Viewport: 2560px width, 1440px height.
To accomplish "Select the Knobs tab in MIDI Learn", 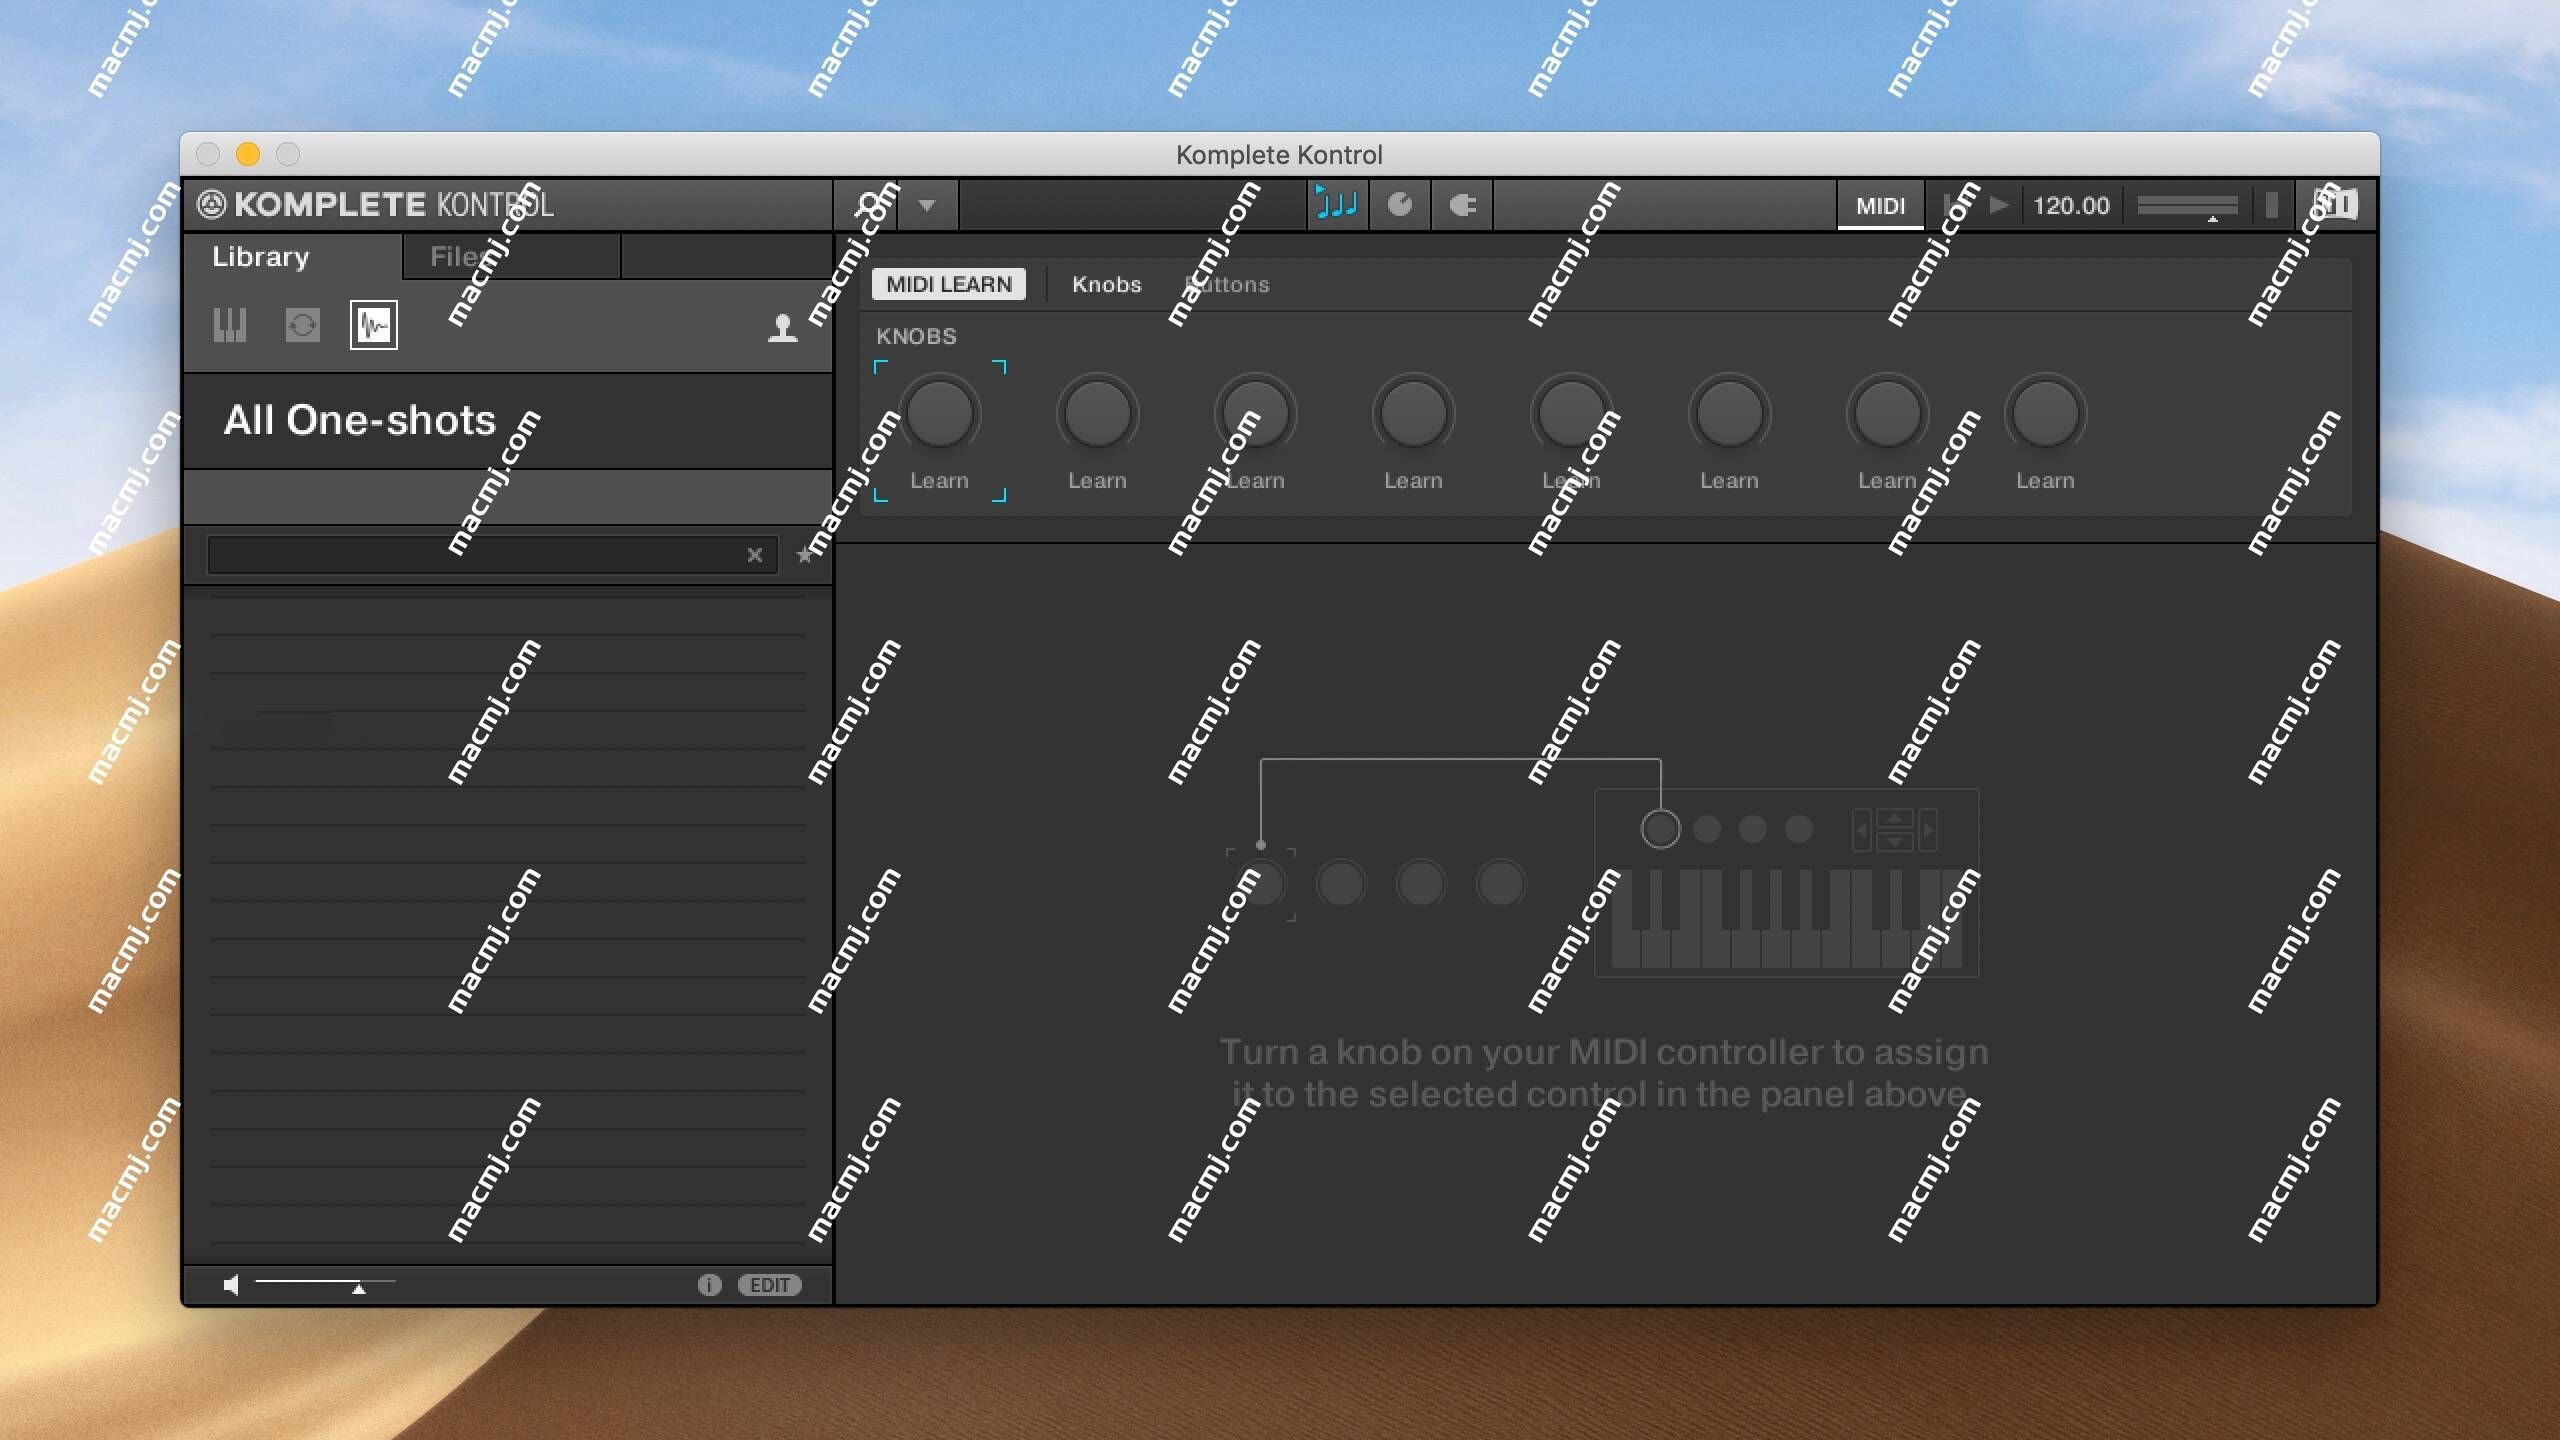I will click(x=1106, y=283).
